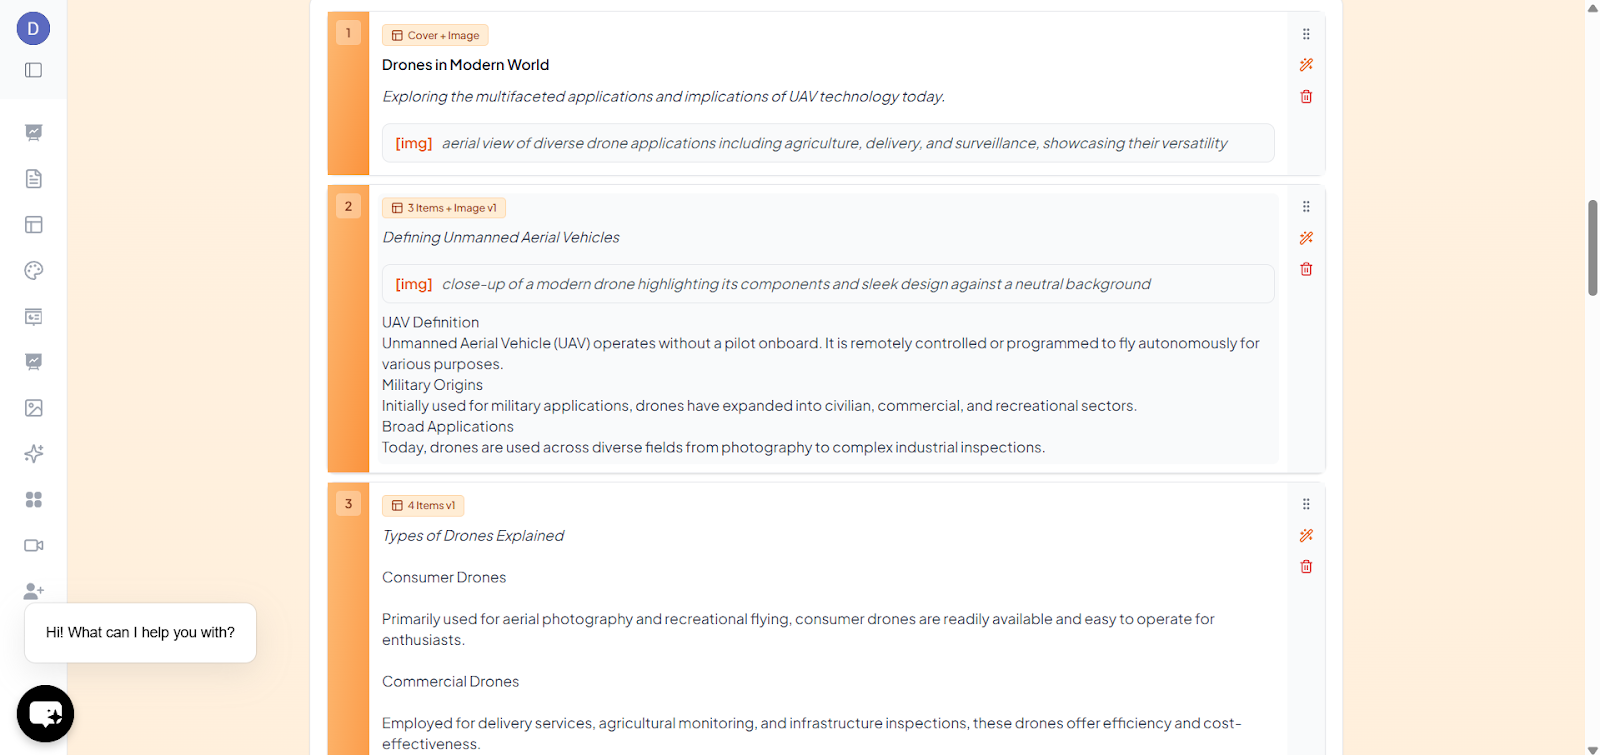Image resolution: width=1600 pixels, height=755 pixels.
Task: Click the slide 2 drag handle dots
Action: tap(1306, 207)
